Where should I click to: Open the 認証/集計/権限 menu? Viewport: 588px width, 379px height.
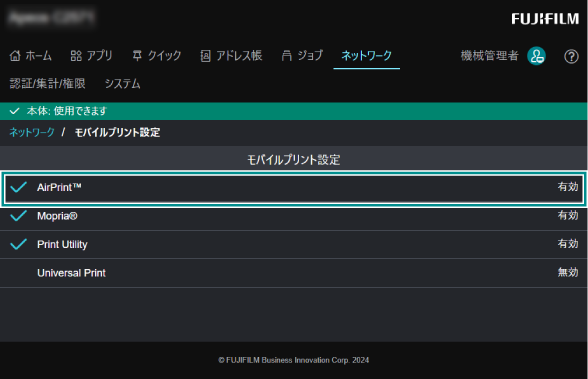coord(48,84)
